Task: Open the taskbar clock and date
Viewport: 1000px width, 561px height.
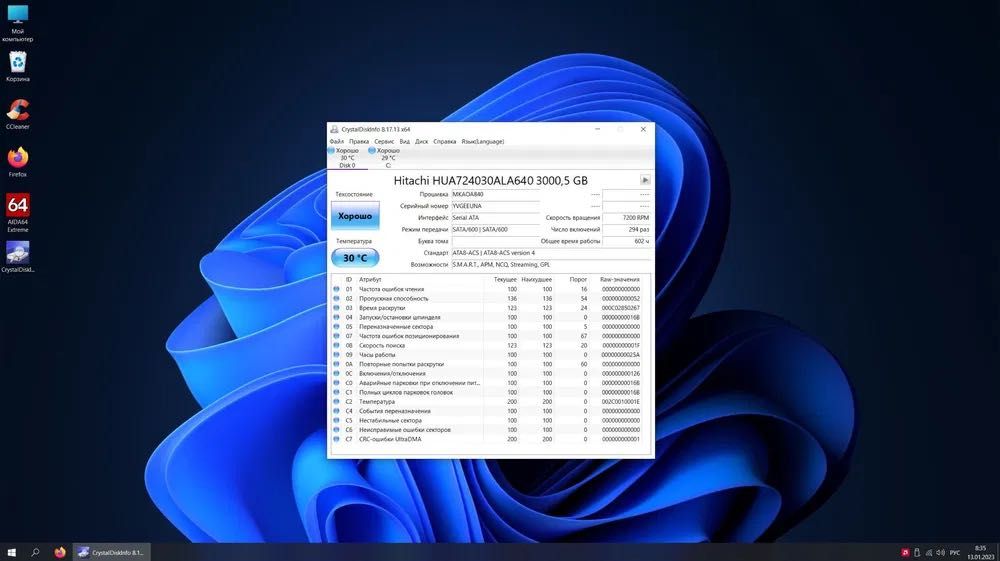Action: coord(980,553)
